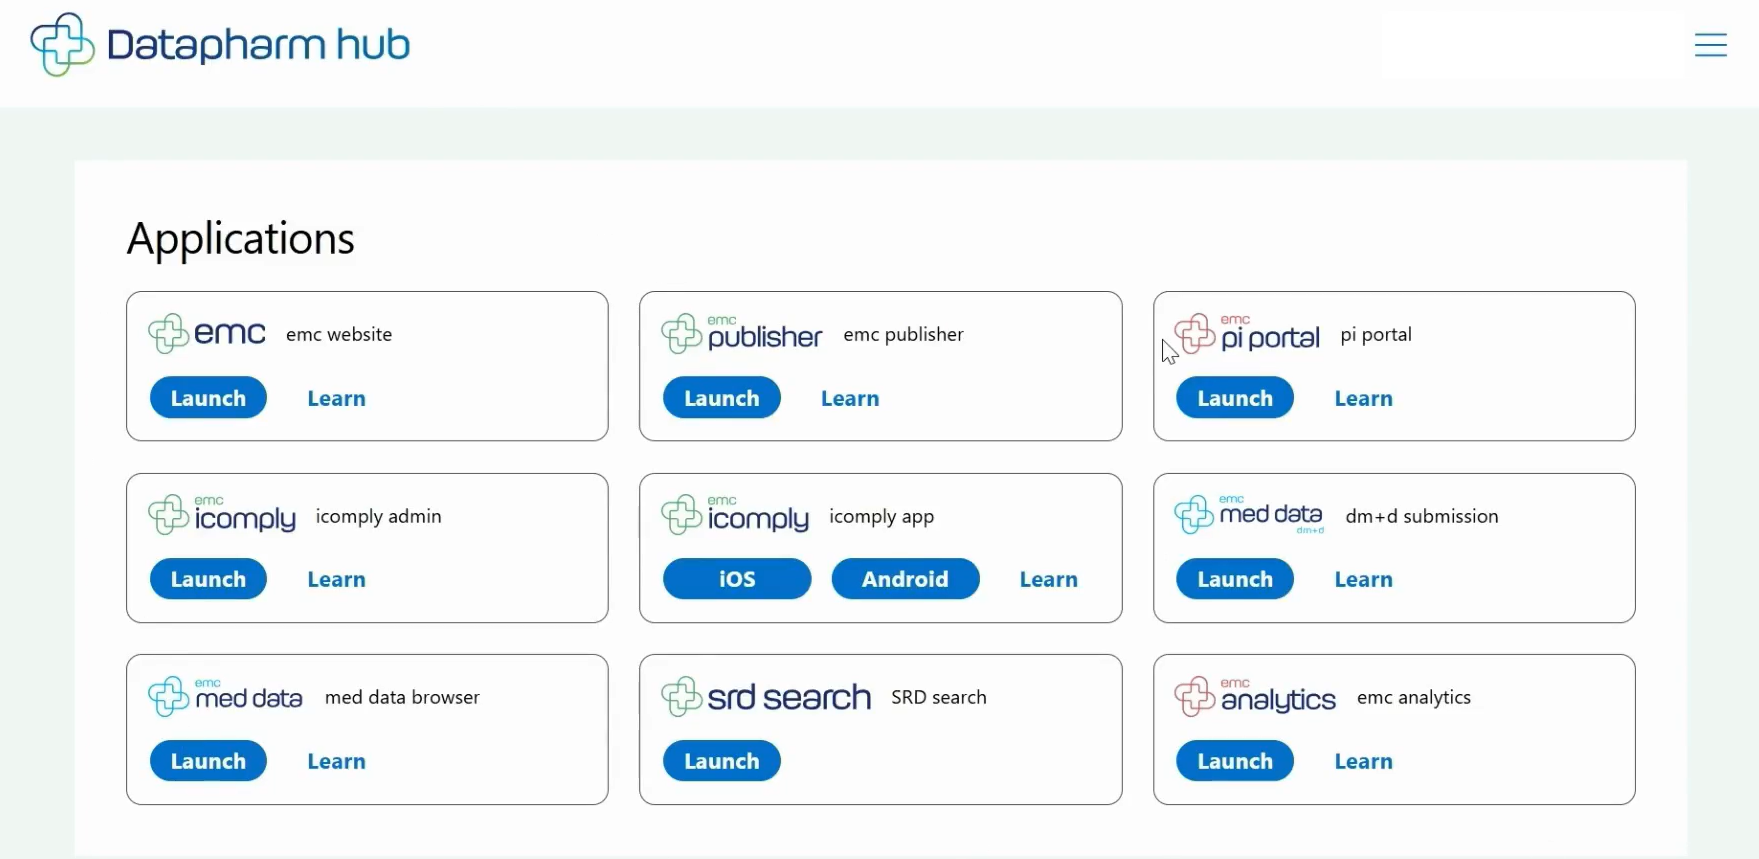Learn about emc analytics
The height and width of the screenshot is (859, 1759).
click(1363, 761)
